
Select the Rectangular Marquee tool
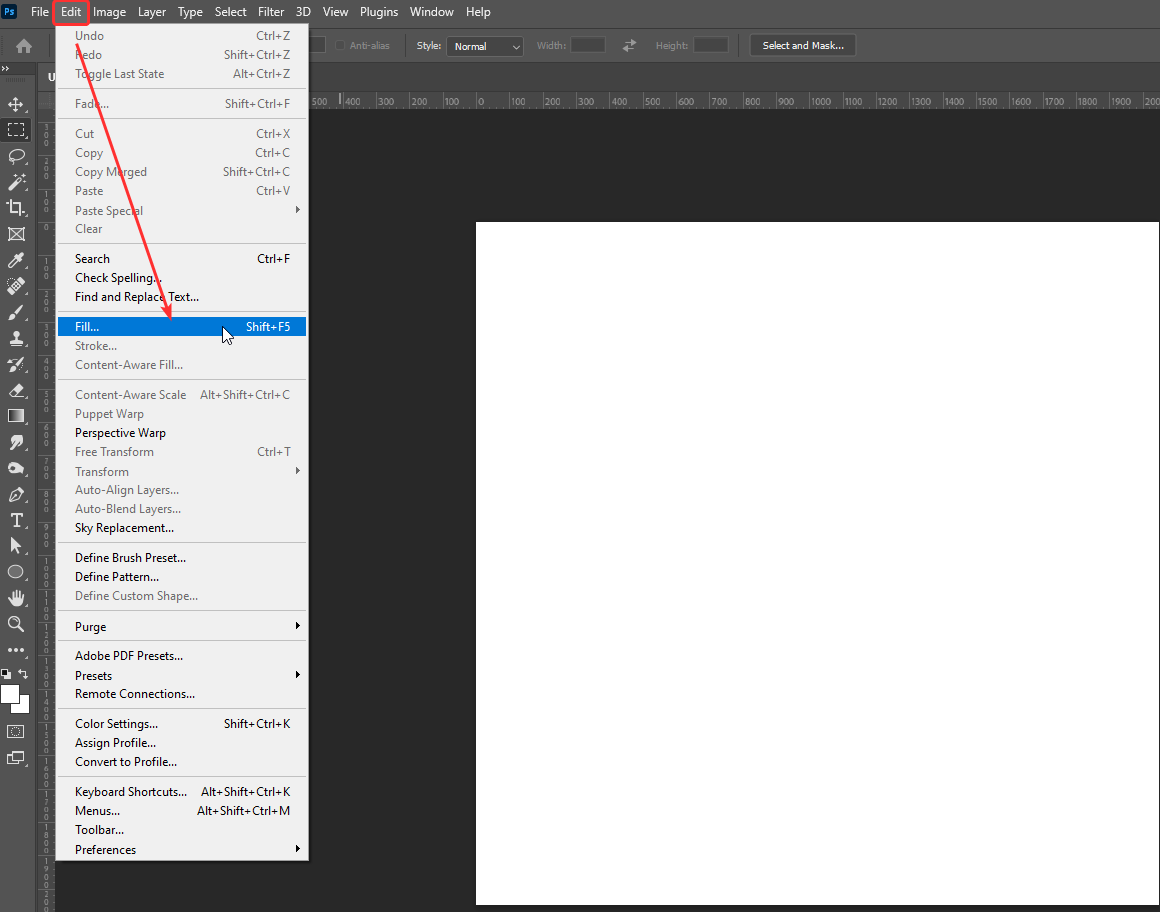pos(16,130)
